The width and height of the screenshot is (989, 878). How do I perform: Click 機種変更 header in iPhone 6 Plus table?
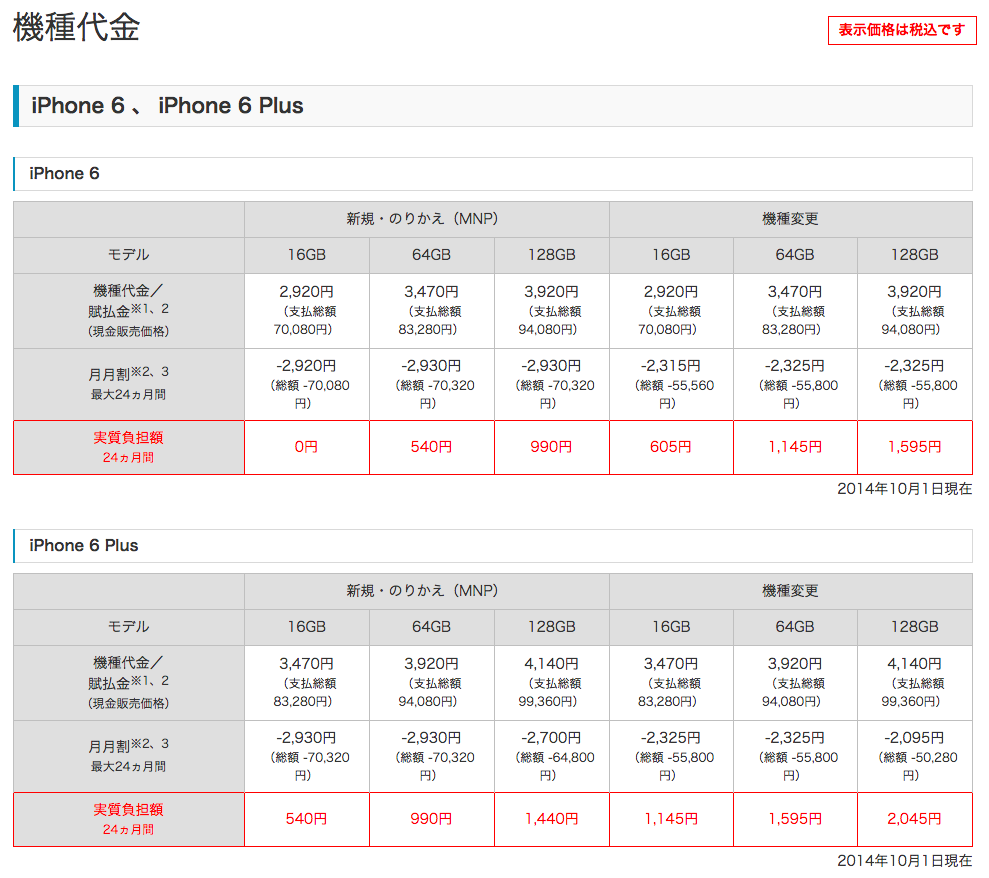click(x=790, y=591)
